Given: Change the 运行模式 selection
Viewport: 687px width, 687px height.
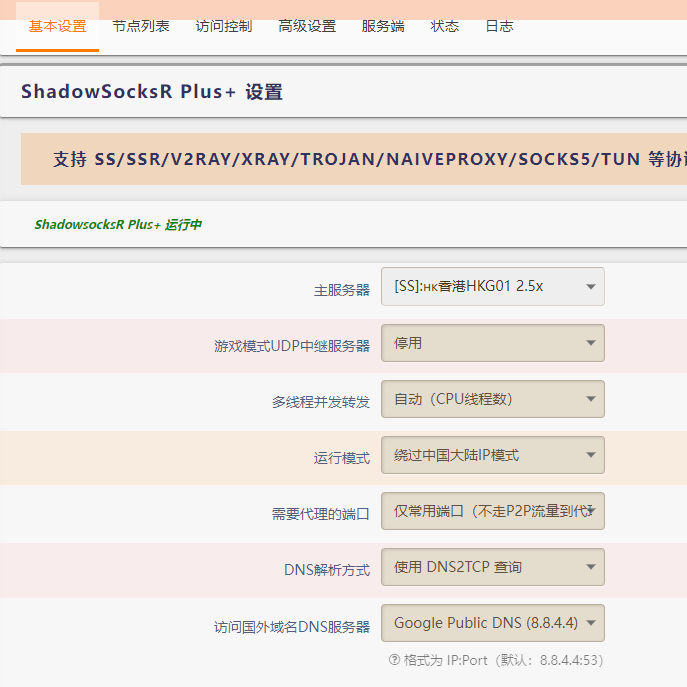Looking at the screenshot, I should coord(493,455).
